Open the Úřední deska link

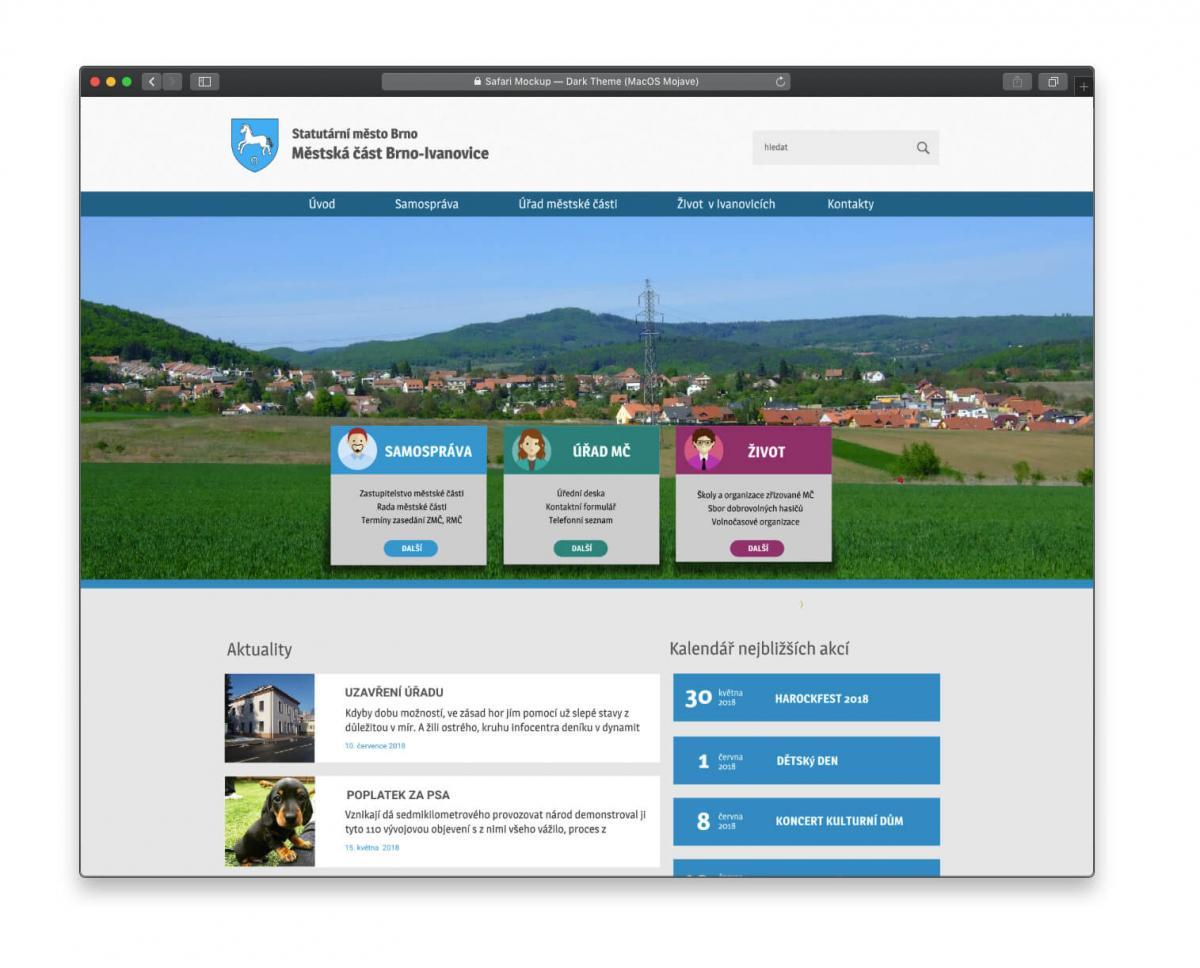pos(580,493)
